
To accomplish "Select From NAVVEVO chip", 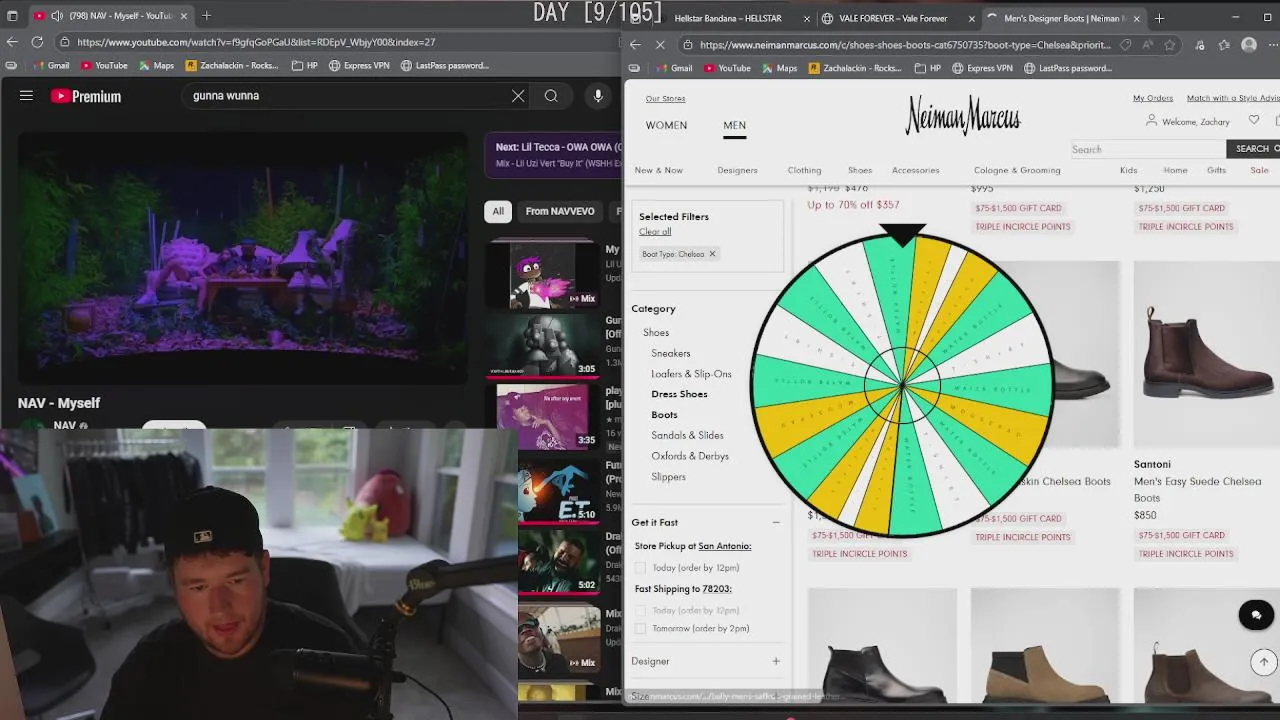I will tap(560, 211).
